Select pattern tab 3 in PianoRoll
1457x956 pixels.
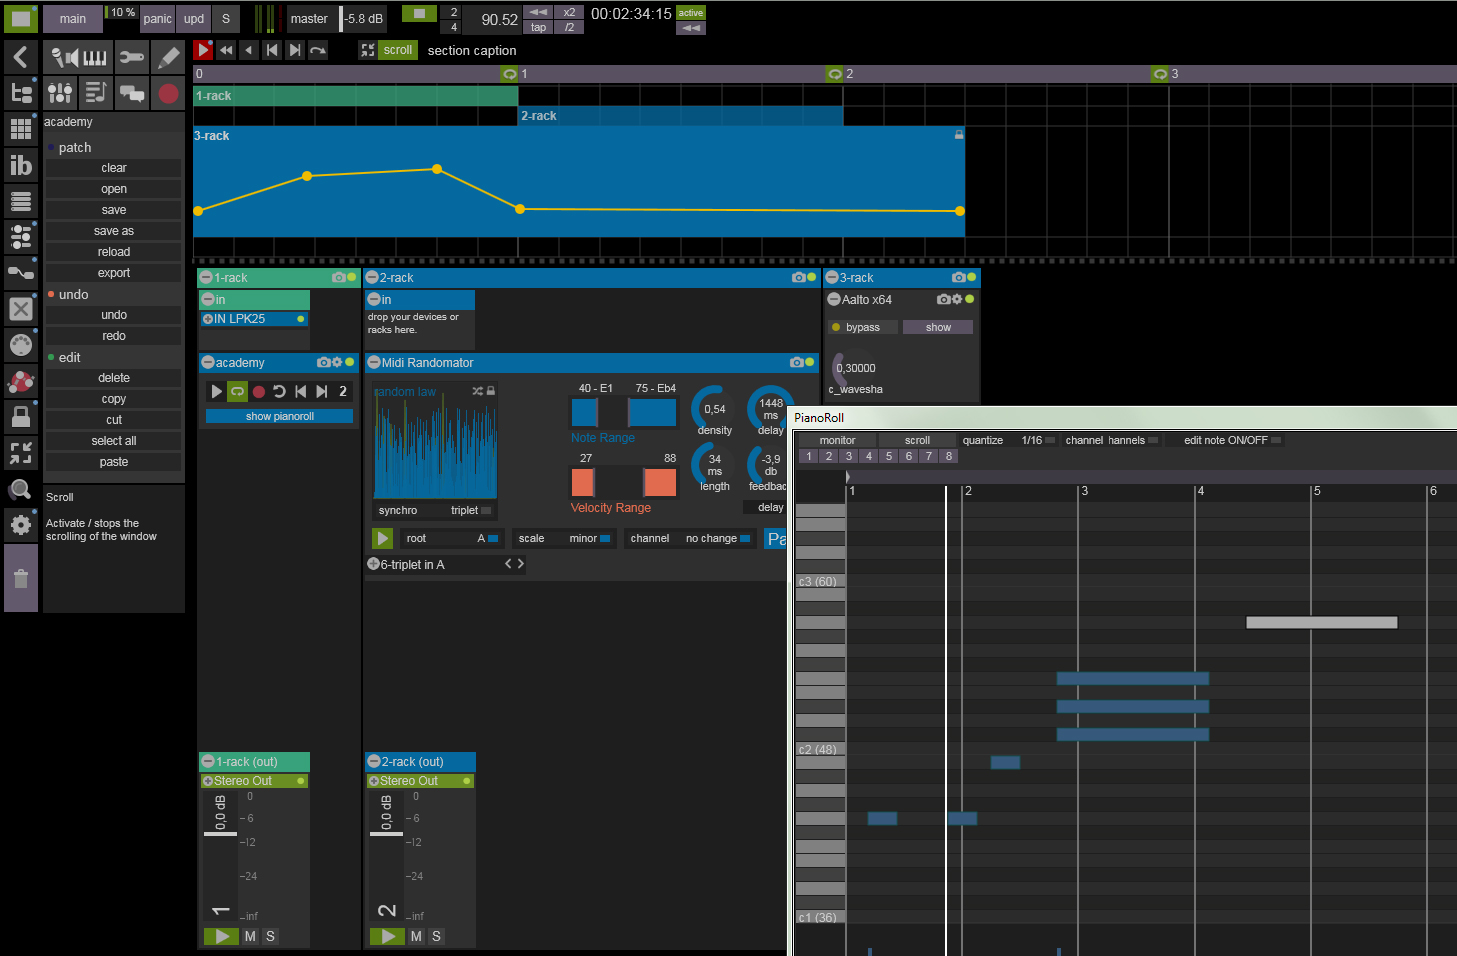point(848,456)
